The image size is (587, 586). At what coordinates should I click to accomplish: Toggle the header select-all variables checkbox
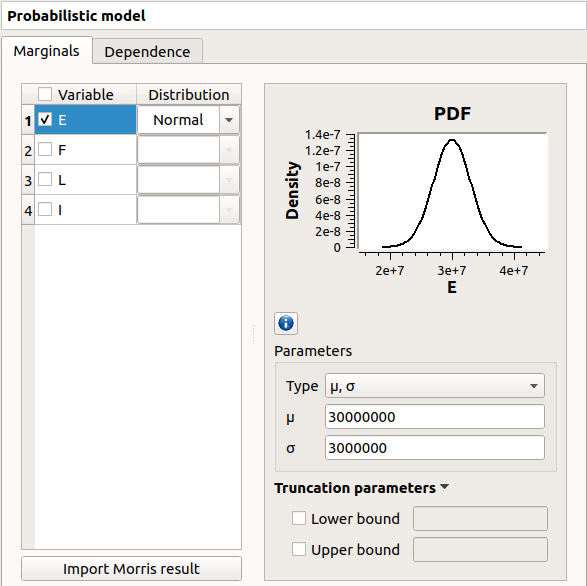tap(45, 94)
